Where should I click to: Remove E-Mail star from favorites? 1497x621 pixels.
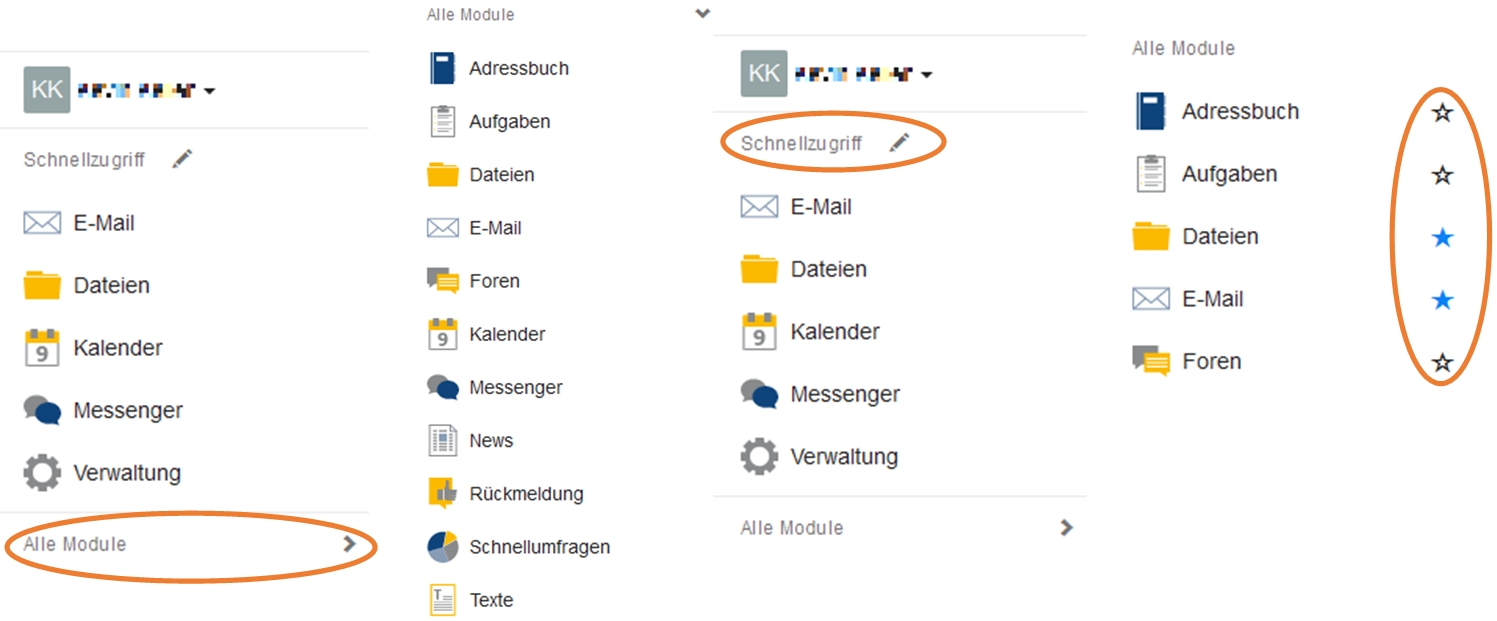tap(1441, 300)
